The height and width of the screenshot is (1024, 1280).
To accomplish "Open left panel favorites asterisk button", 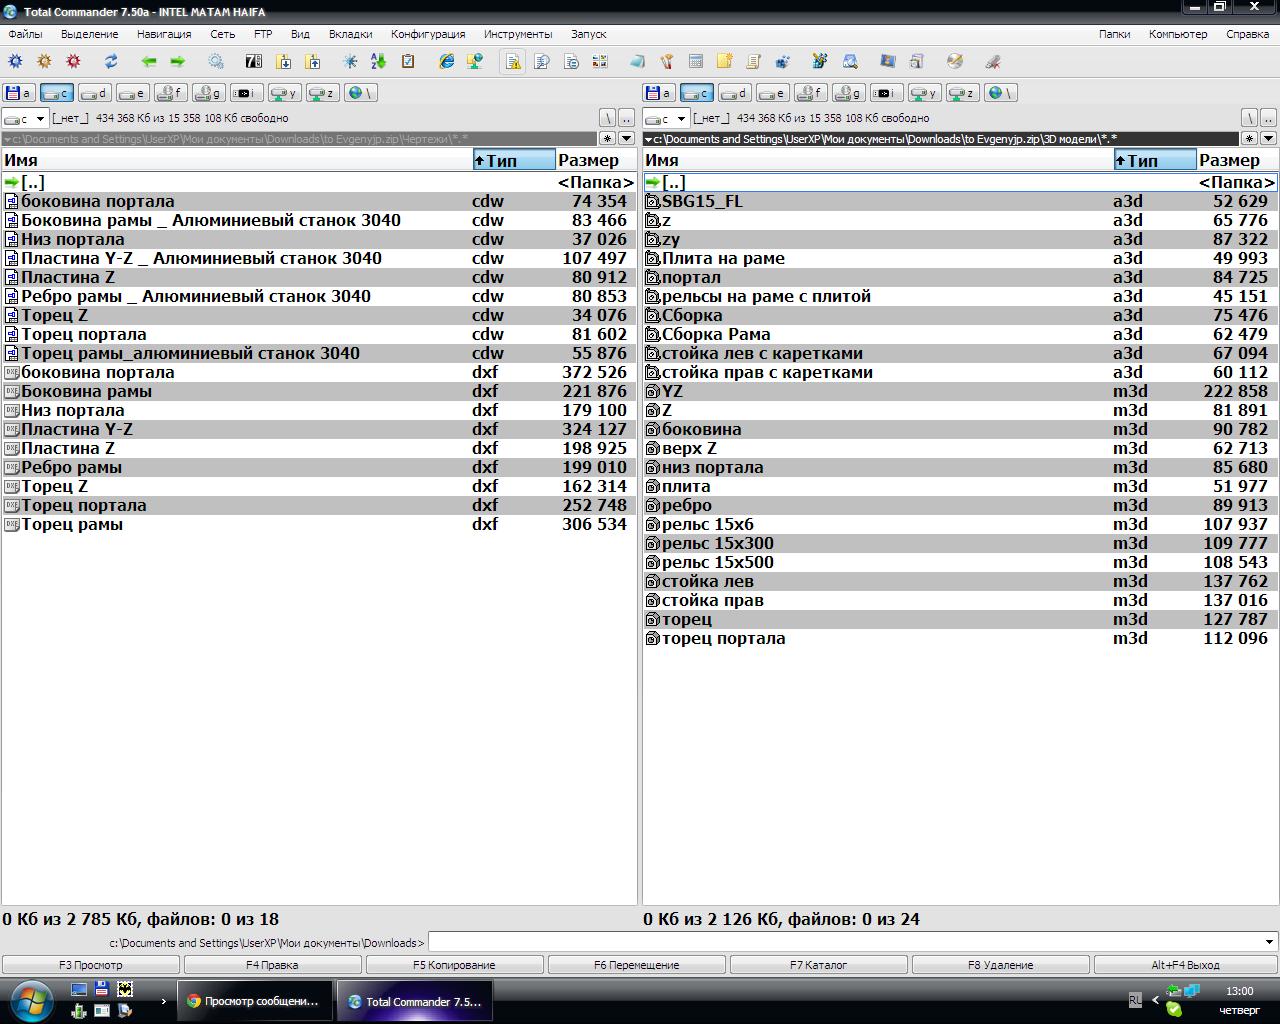I will tap(608, 139).
